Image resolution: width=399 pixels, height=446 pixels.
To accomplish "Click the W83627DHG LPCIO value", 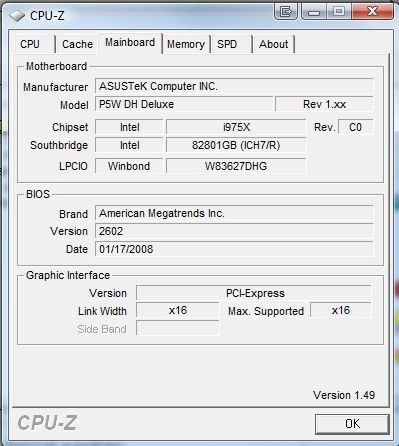I will pyautogui.click(x=236, y=166).
